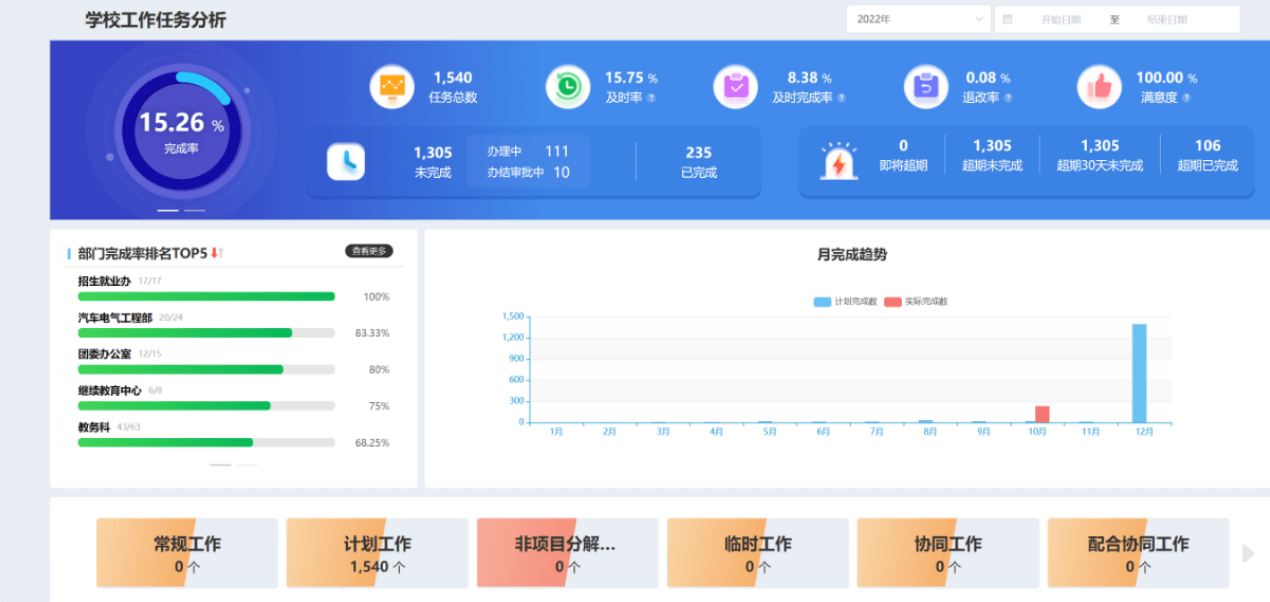Select the 计划工作 category card
Viewport: 1270px width, 602px height.
tap(377, 553)
